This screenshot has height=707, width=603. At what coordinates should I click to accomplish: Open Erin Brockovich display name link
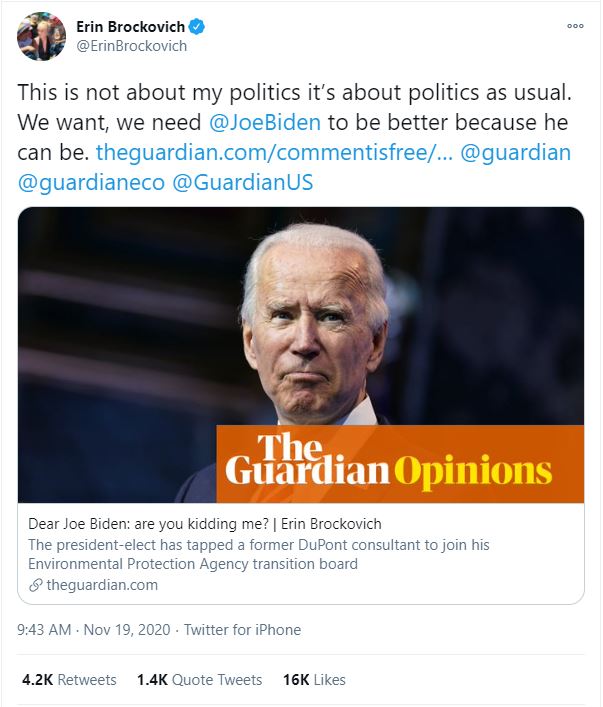tap(130, 27)
